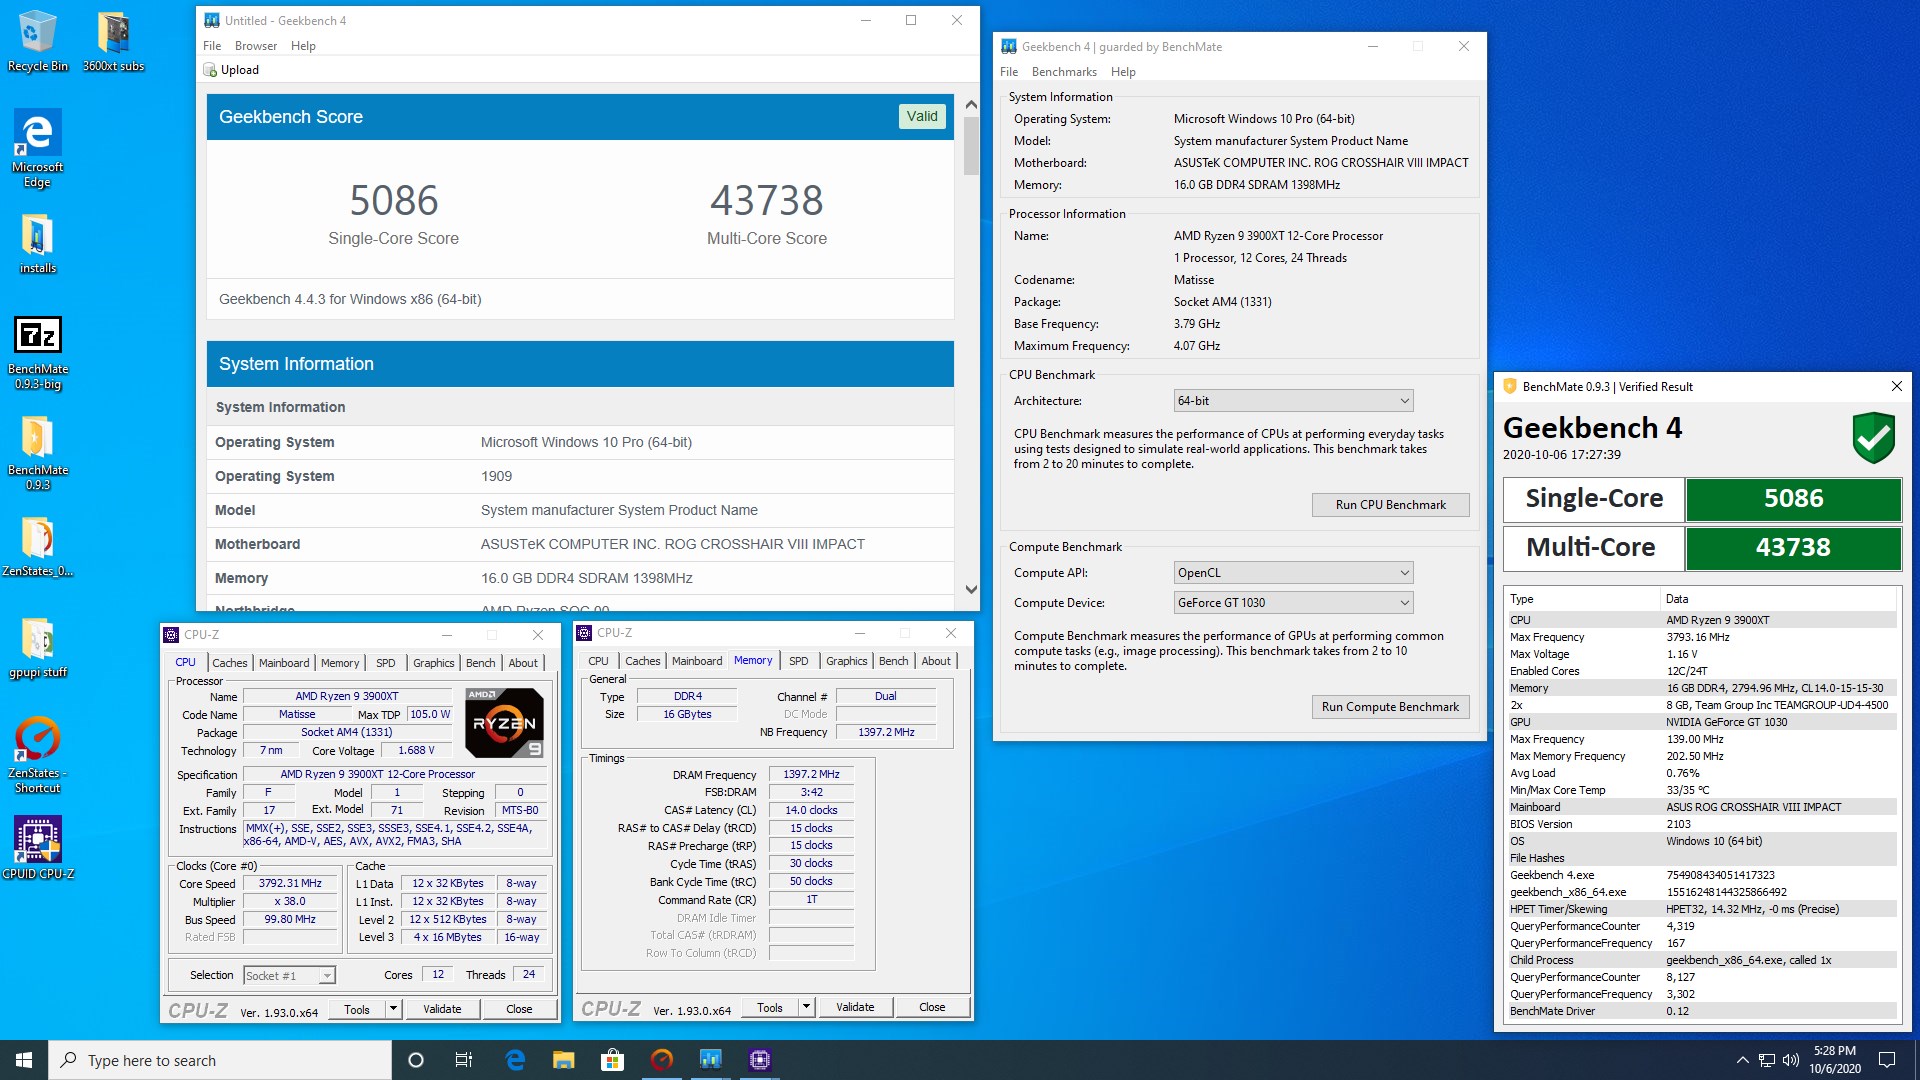
Task: Switch to Bench tab in CPU-Z CPU window
Action: 480,663
